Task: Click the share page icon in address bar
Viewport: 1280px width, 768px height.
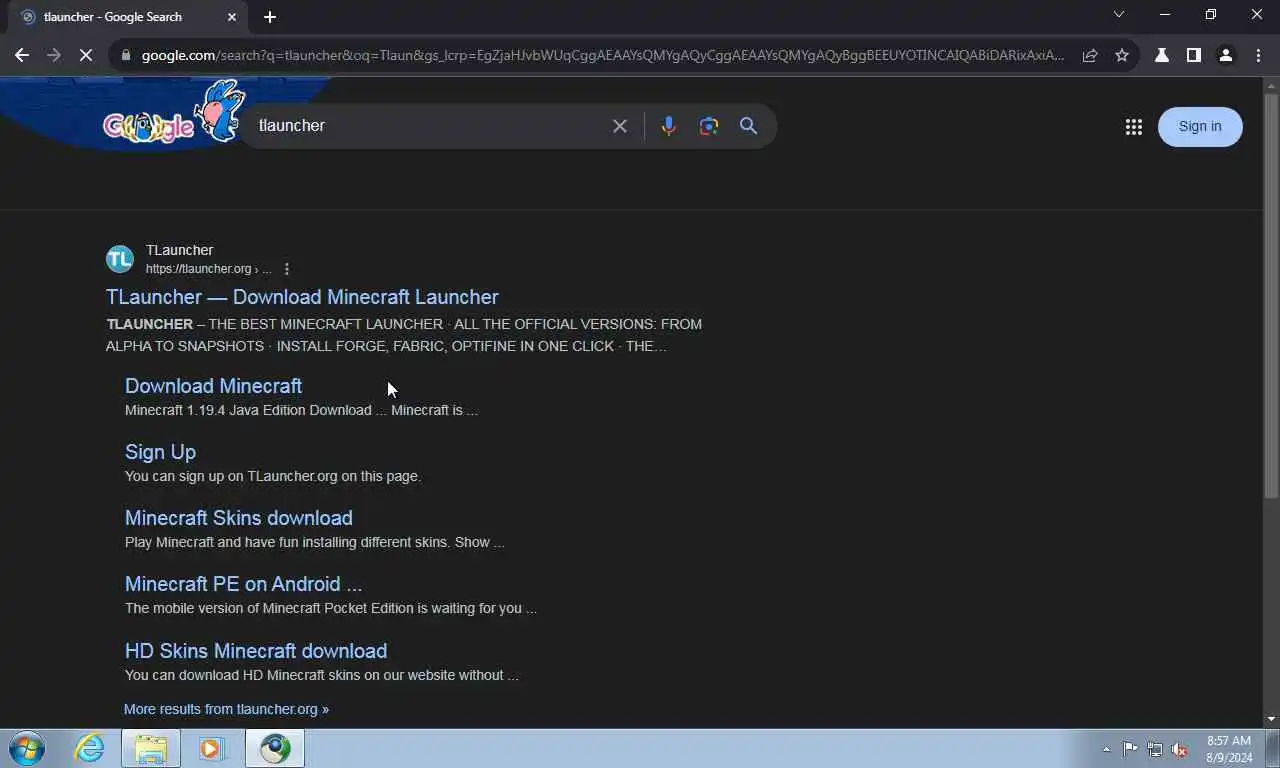Action: coord(1090,56)
